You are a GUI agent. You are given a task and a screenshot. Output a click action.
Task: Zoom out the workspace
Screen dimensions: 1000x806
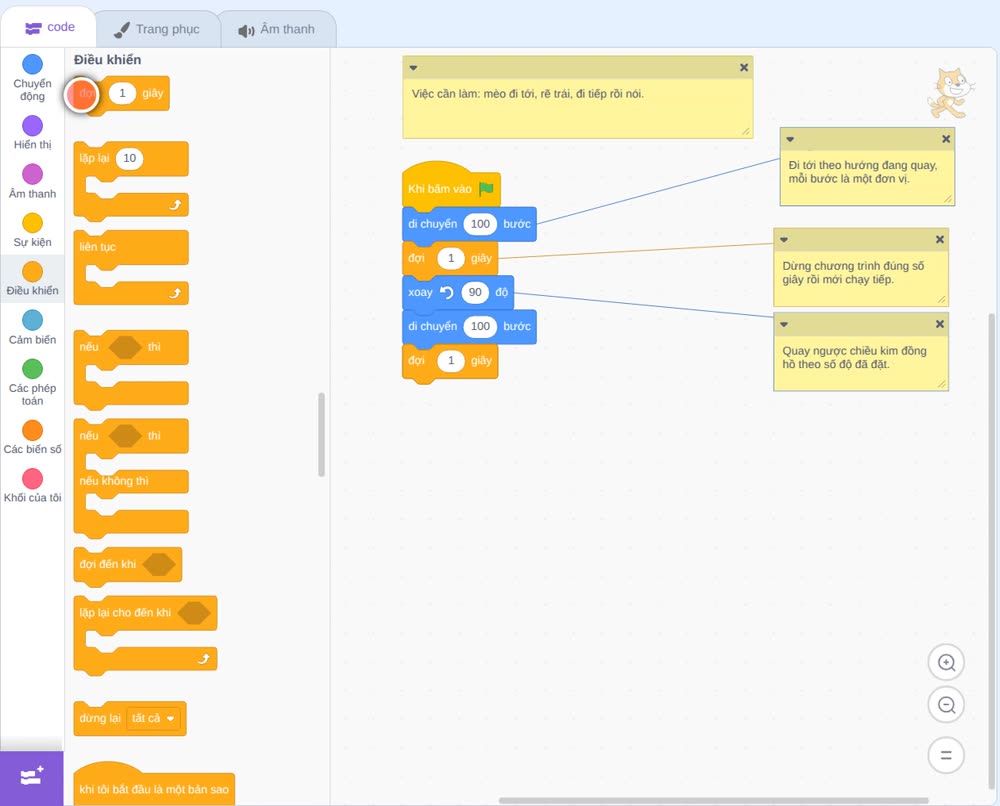[946, 705]
